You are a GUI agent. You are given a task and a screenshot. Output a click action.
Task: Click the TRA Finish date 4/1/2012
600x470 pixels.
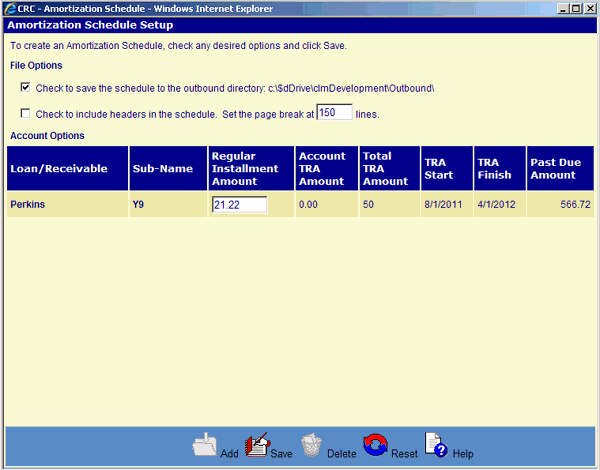coord(496,204)
